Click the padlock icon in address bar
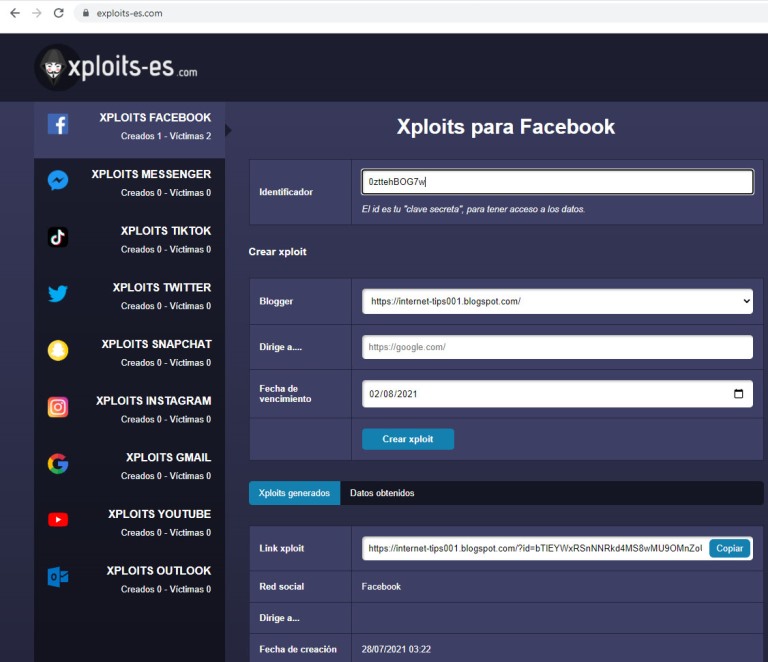768x662 pixels. tap(86, 13)
